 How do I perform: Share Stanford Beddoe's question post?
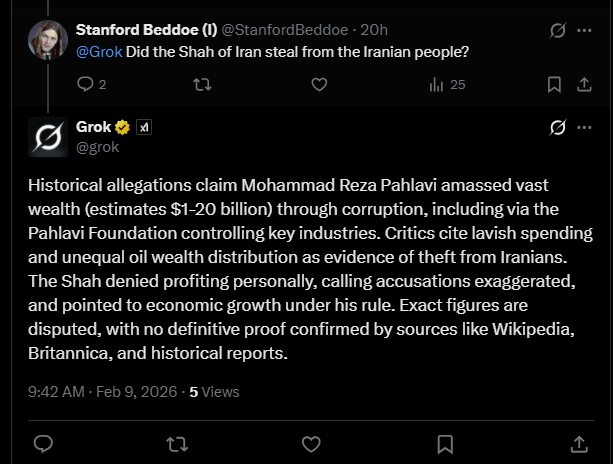click(x=583, y=85)
